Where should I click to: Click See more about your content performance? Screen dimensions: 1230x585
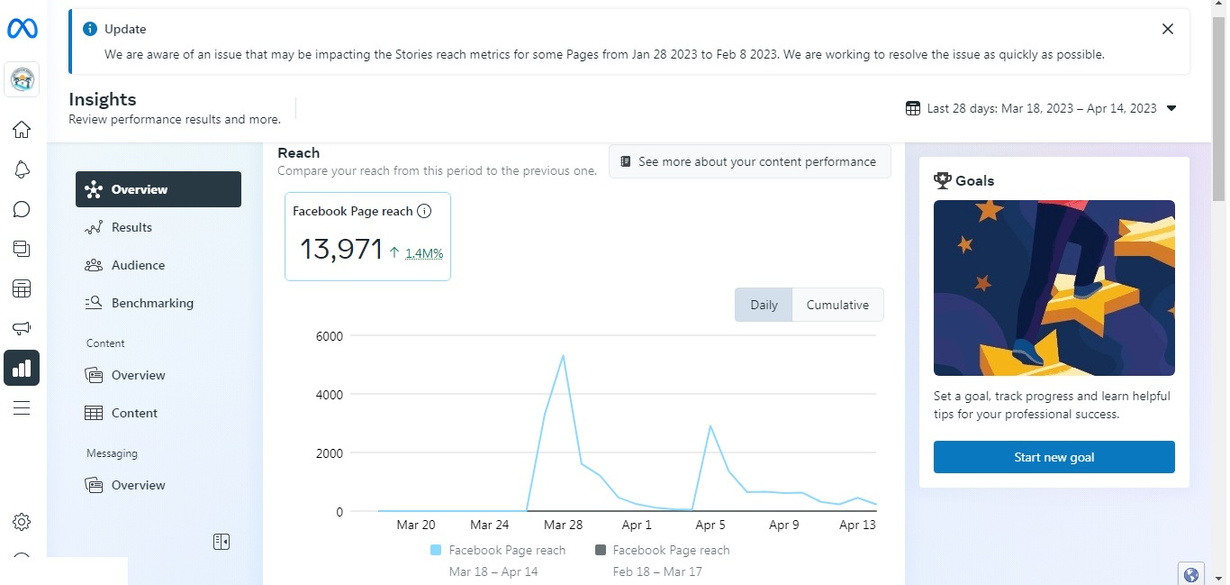(749, 162)
